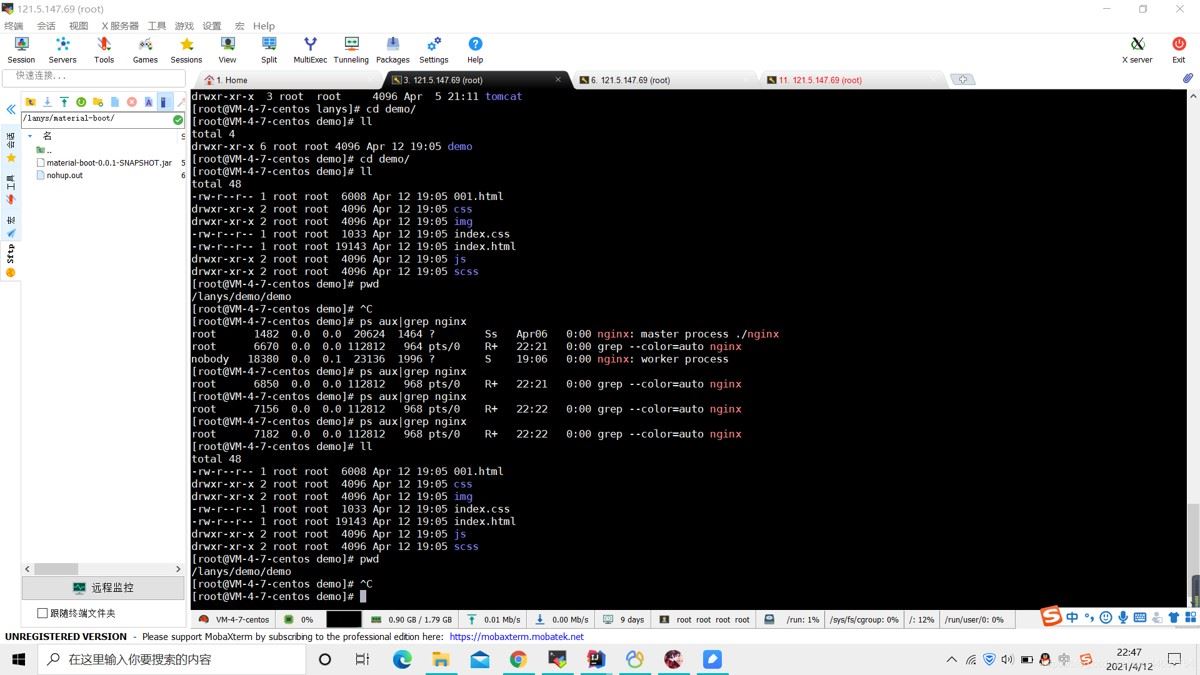Viewport: 1200px width, 675px height.
Task: Open File Explorer from the taskbar
Action: (441, 659)
